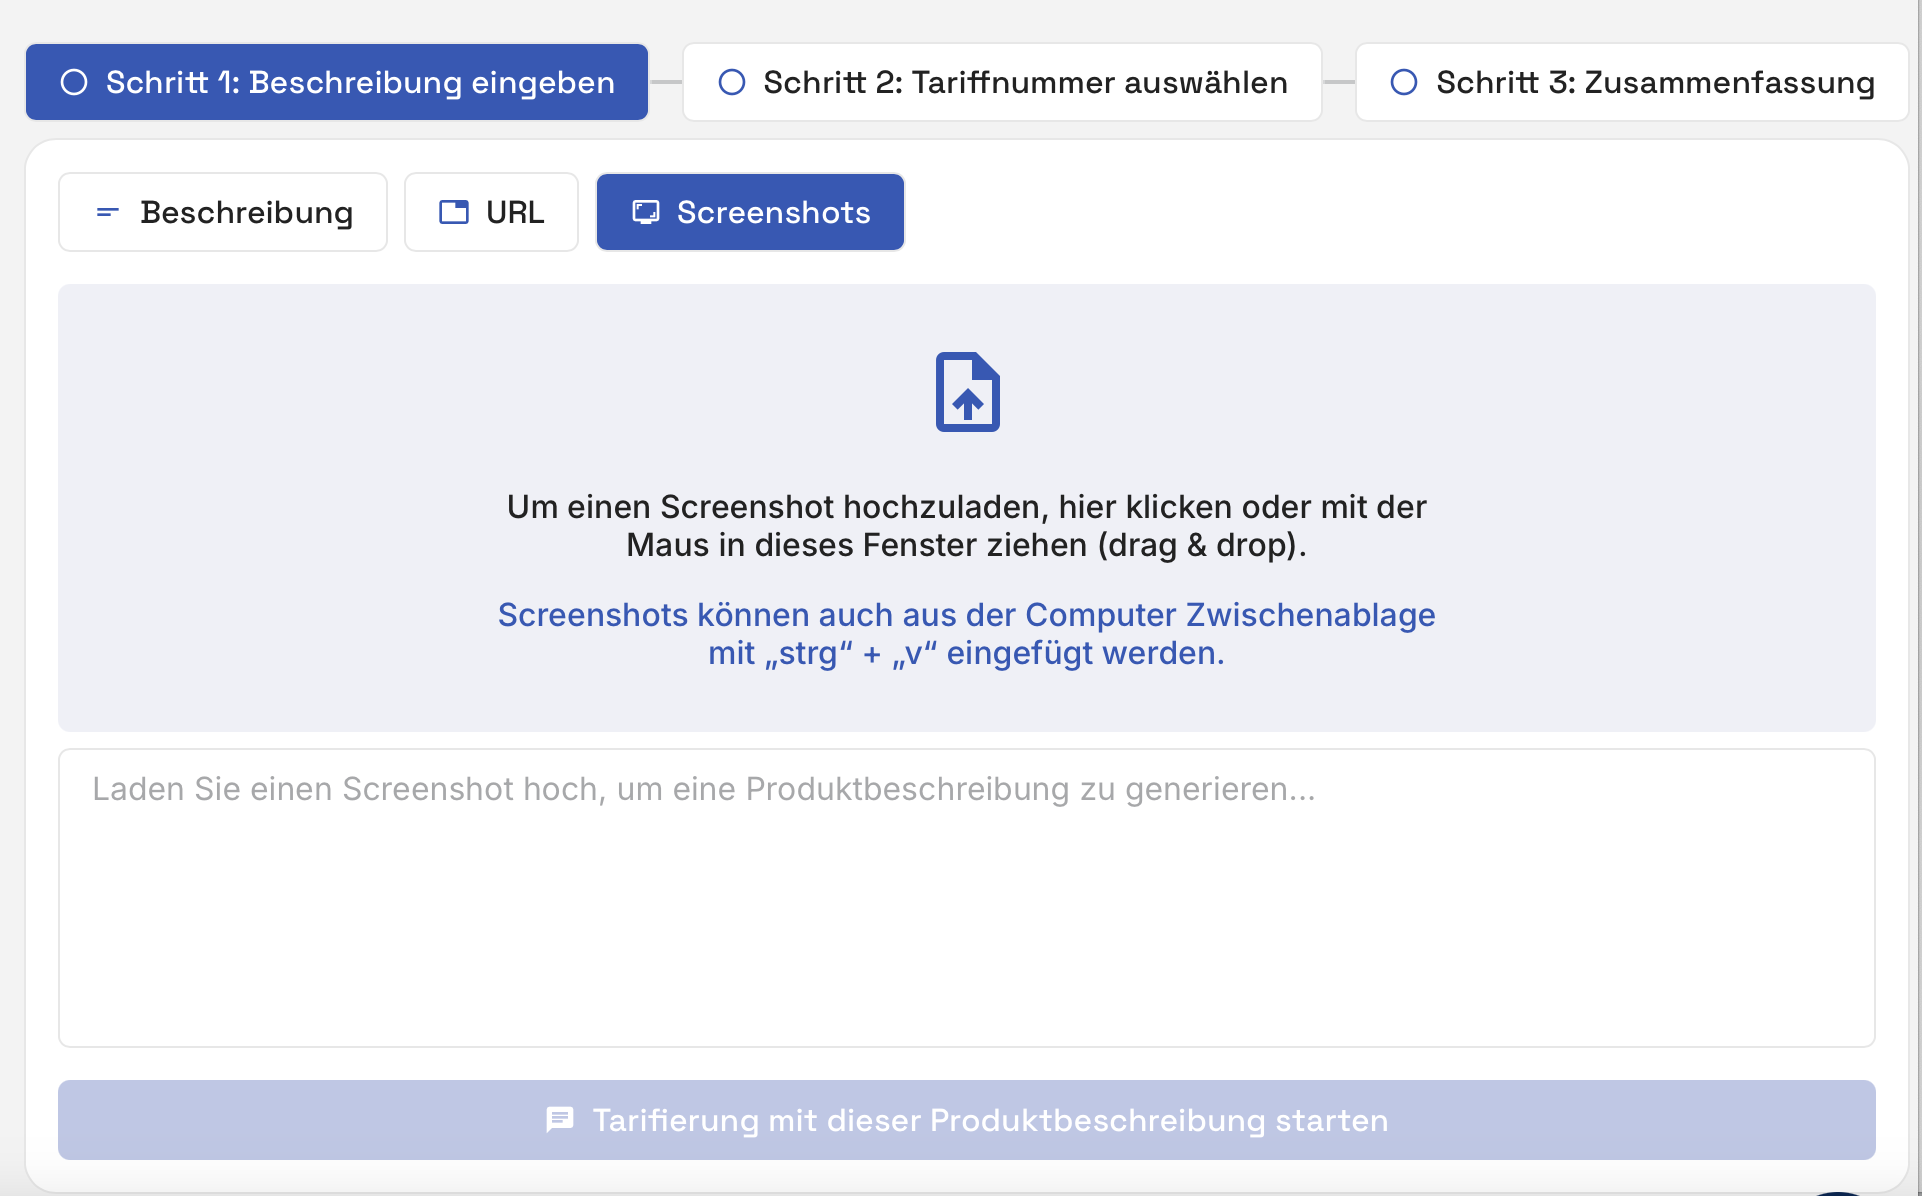Select the Schritt 3 circle indicator
The image size is (1922, 1196).
click(x=1404, y=82)
